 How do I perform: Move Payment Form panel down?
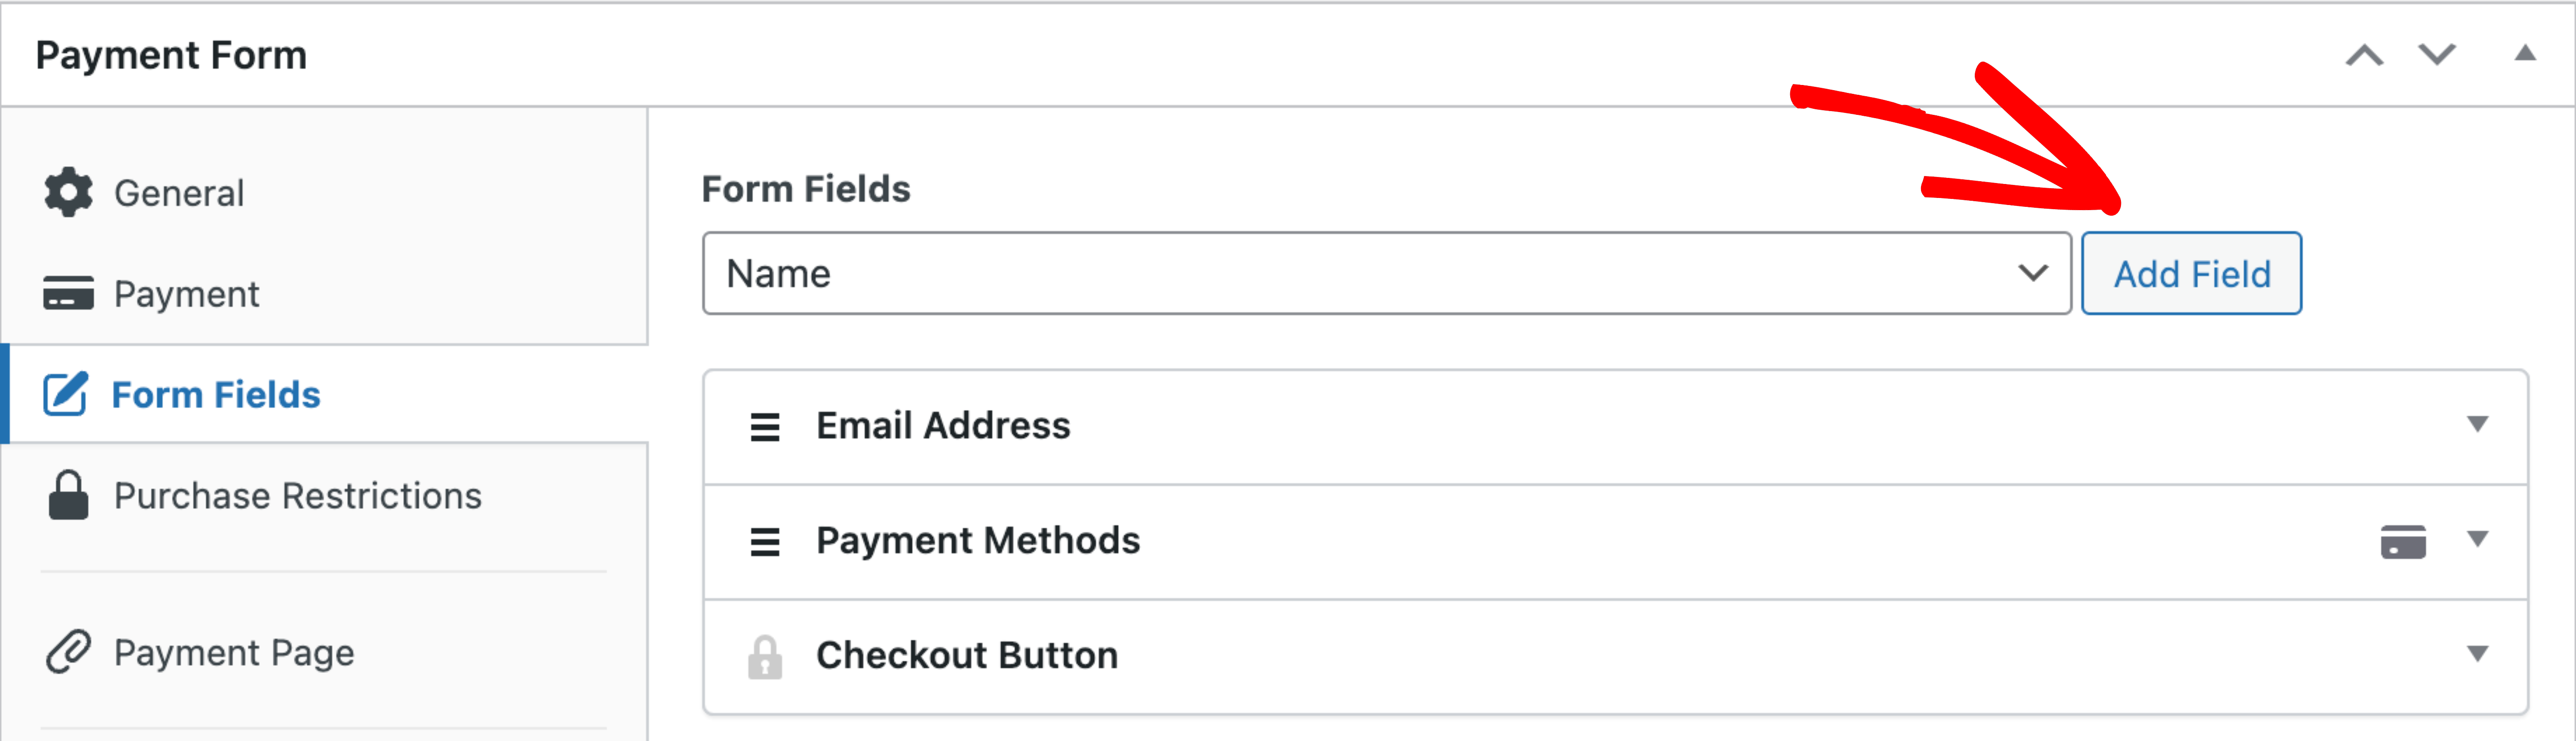tap(2436, 55)
